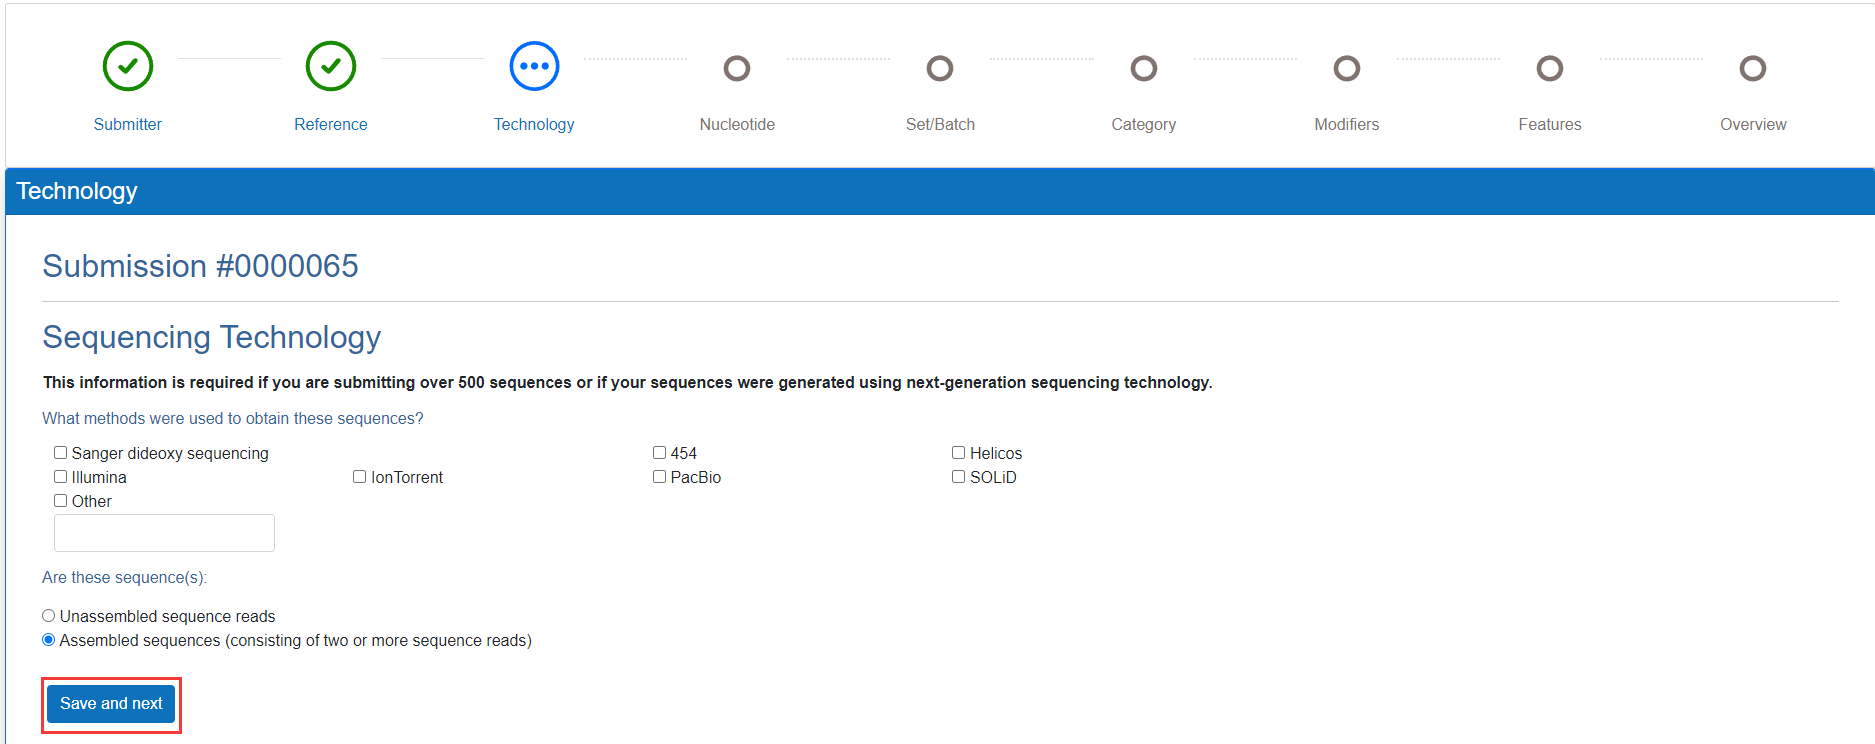
Task: Choose the Assembled sequences radio button
Action: coord(49,640)
